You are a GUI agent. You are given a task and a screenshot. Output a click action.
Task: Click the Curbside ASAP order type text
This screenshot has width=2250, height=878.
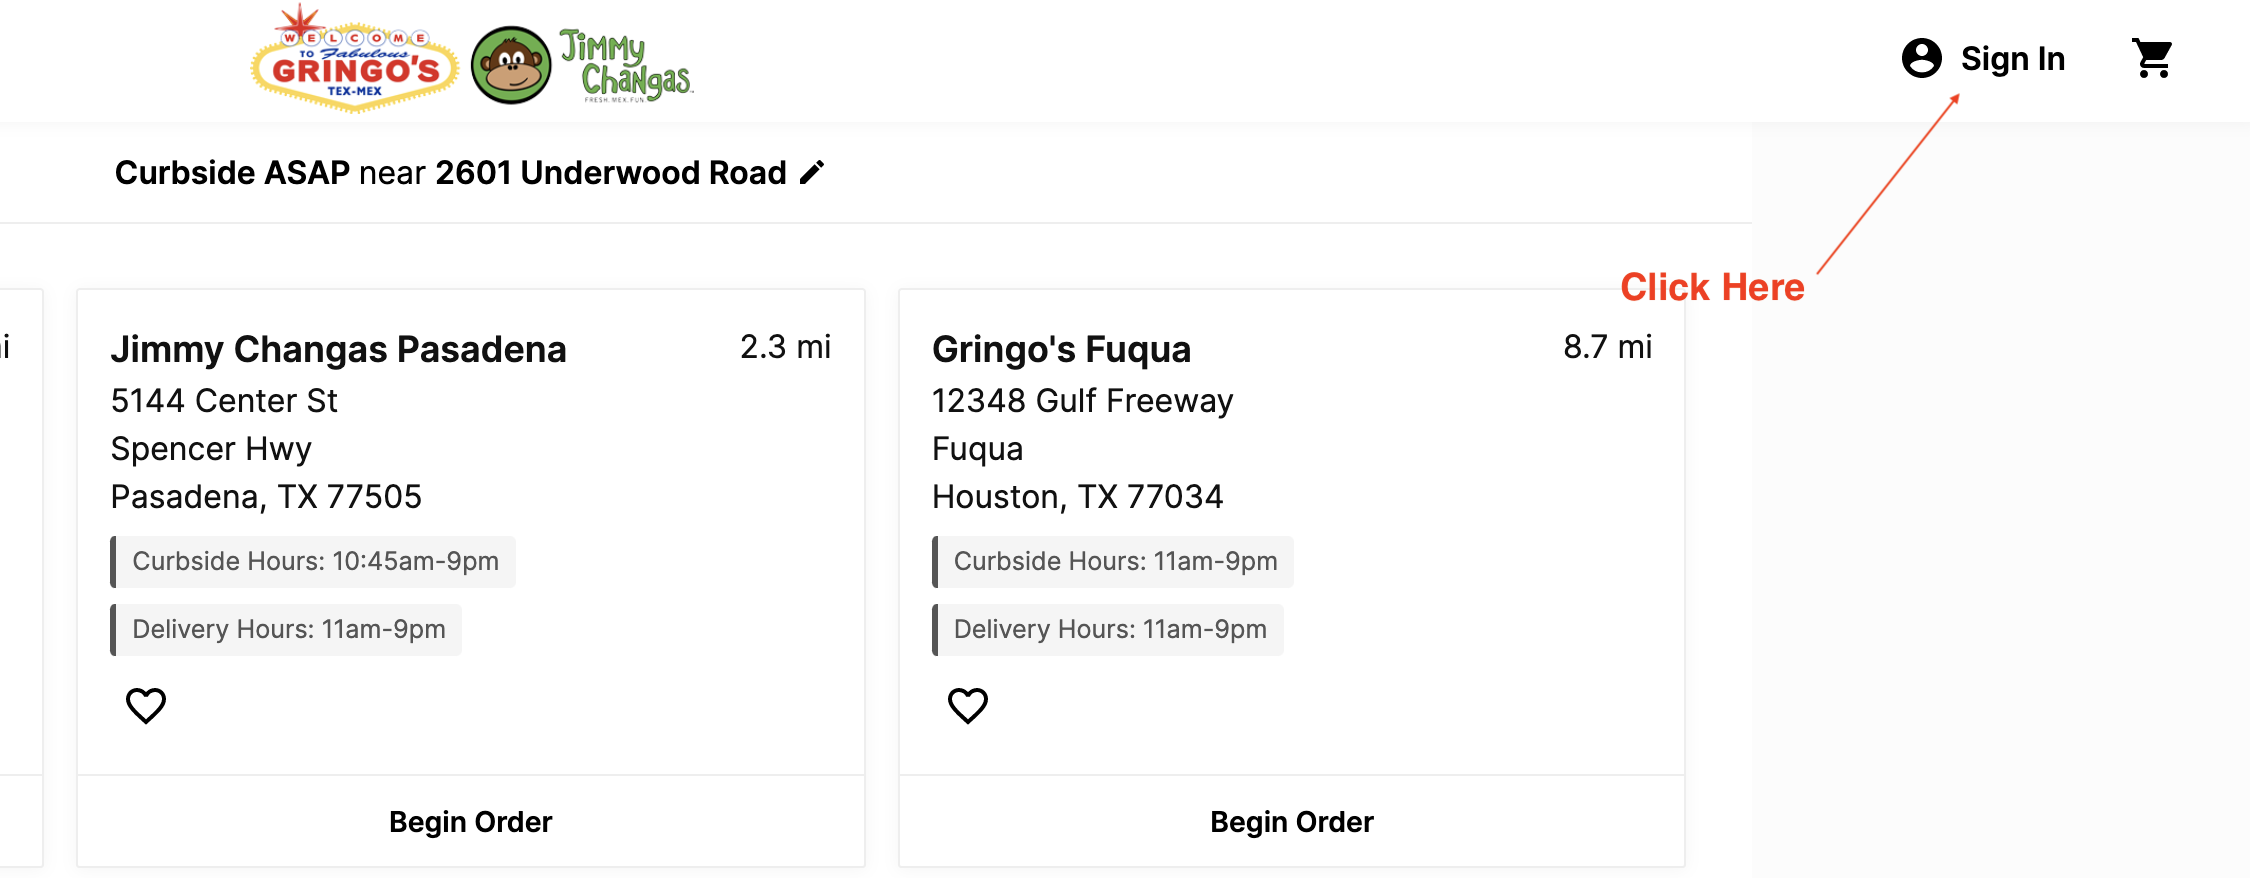(232, 172)
